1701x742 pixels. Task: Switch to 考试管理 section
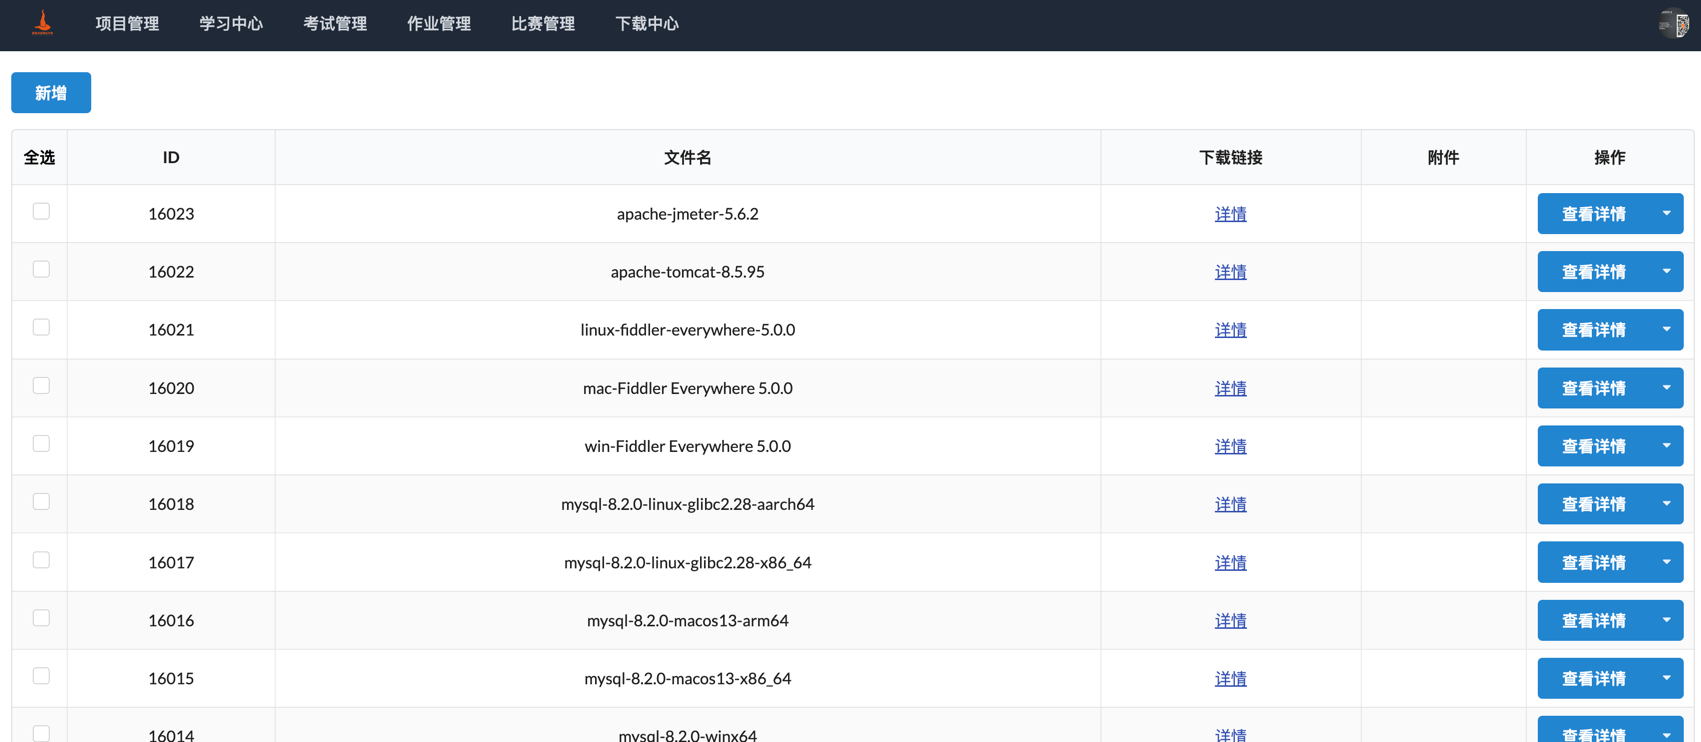coord(335,24)
